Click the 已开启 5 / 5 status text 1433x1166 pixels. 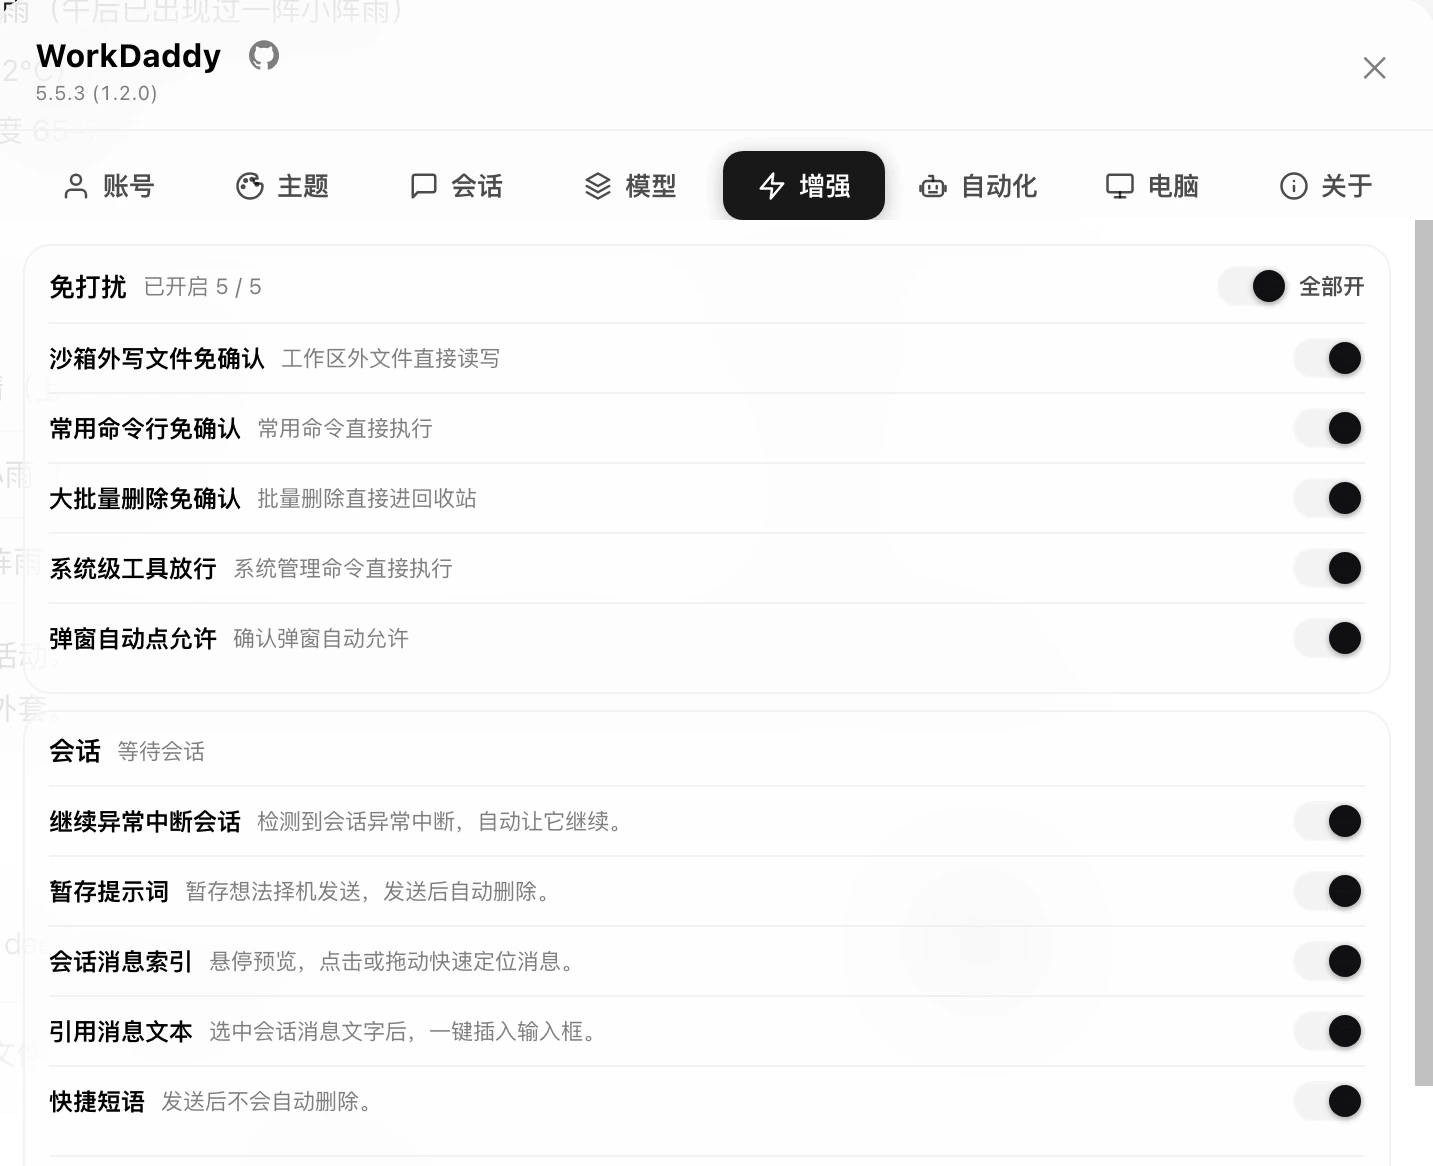203,287
